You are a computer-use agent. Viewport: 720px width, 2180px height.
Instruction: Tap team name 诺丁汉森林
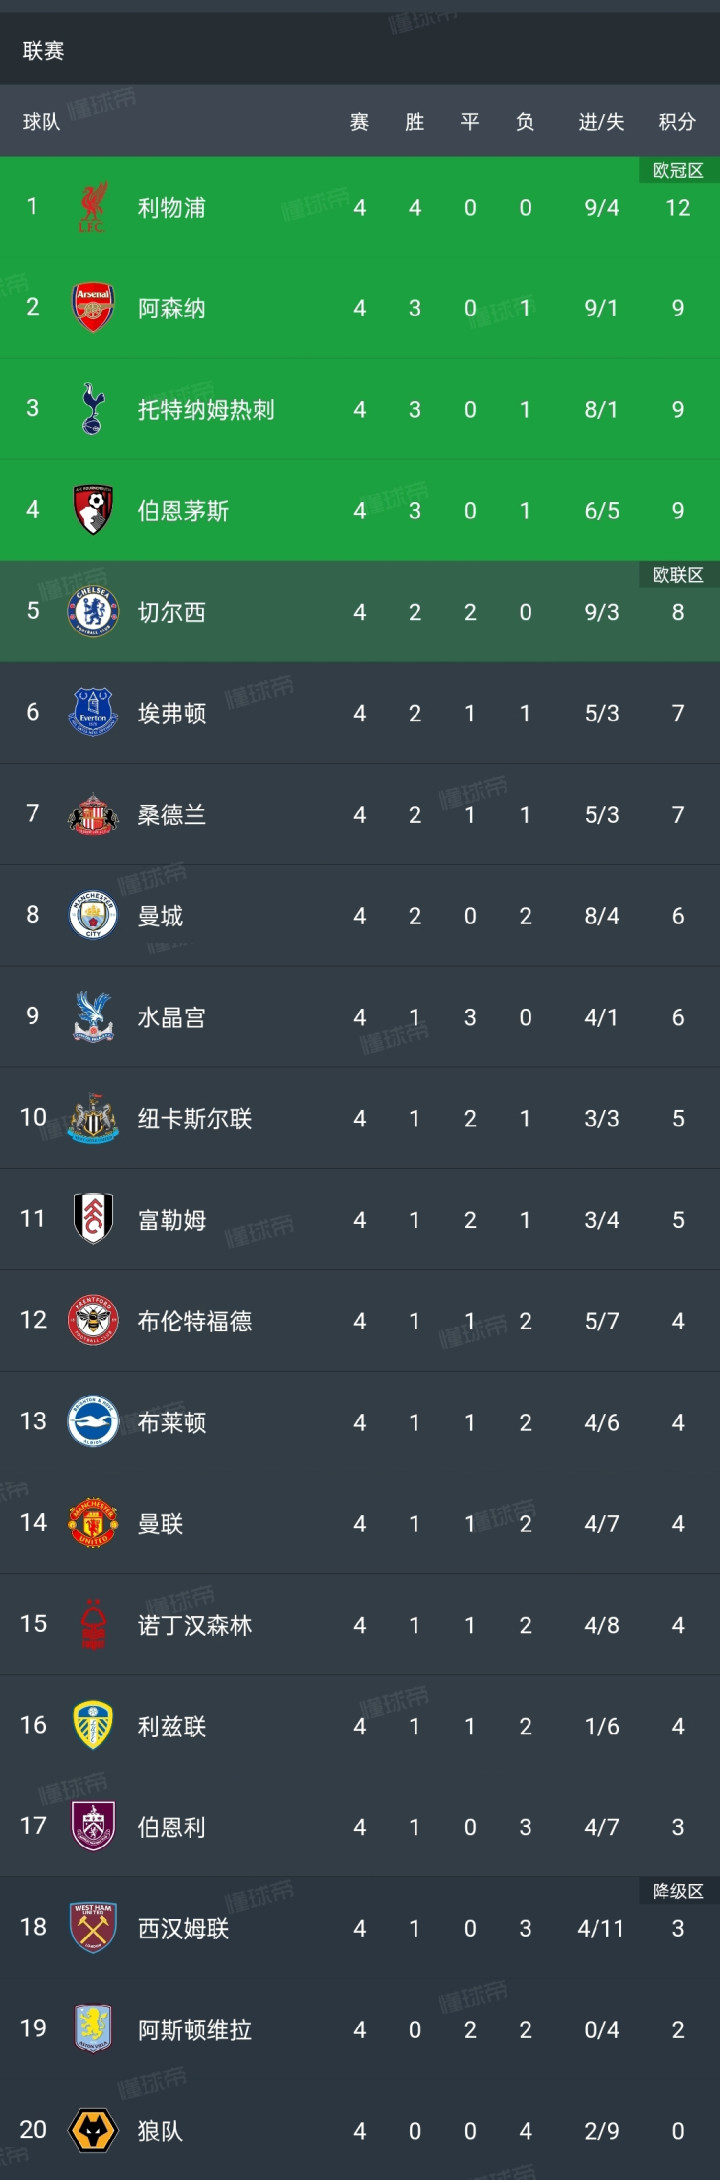point(194,1625)
